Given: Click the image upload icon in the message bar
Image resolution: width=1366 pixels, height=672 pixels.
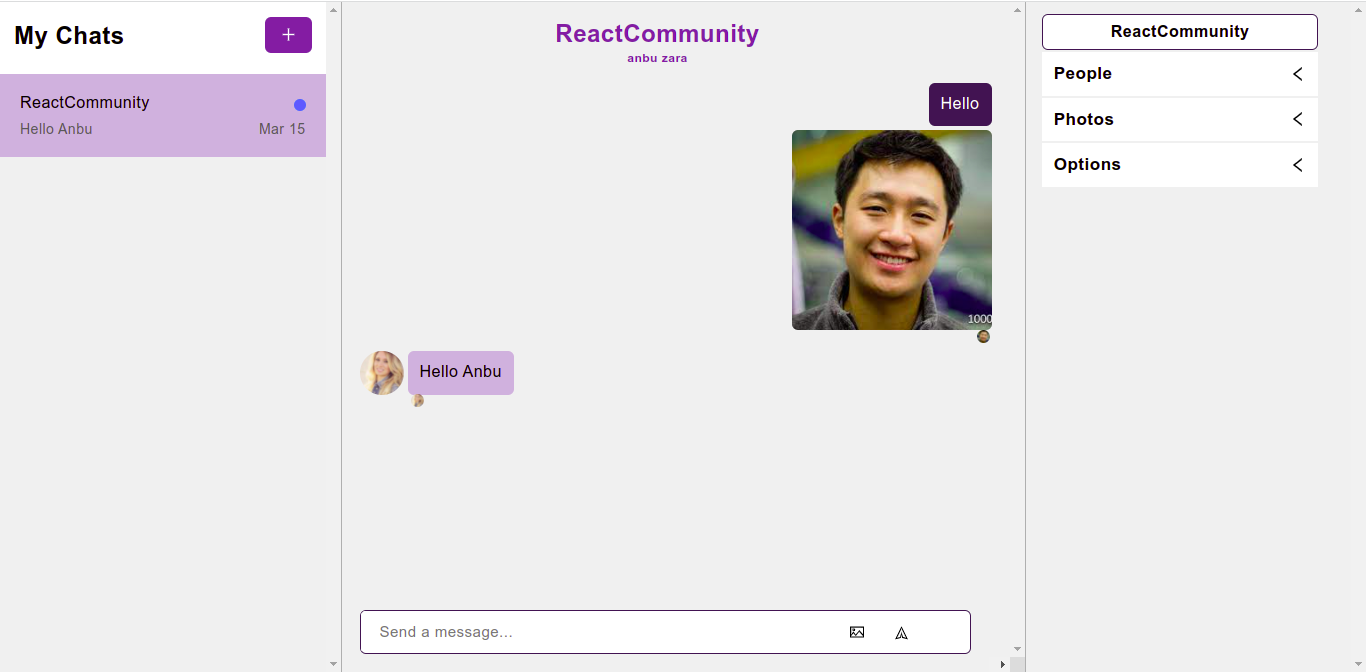Looking at the screenshot, I should pos(857,632).
